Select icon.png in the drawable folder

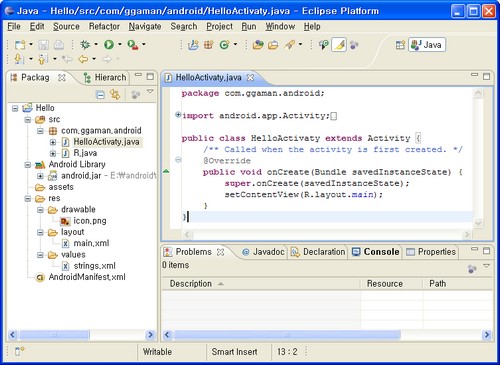[x=90, y=221]
